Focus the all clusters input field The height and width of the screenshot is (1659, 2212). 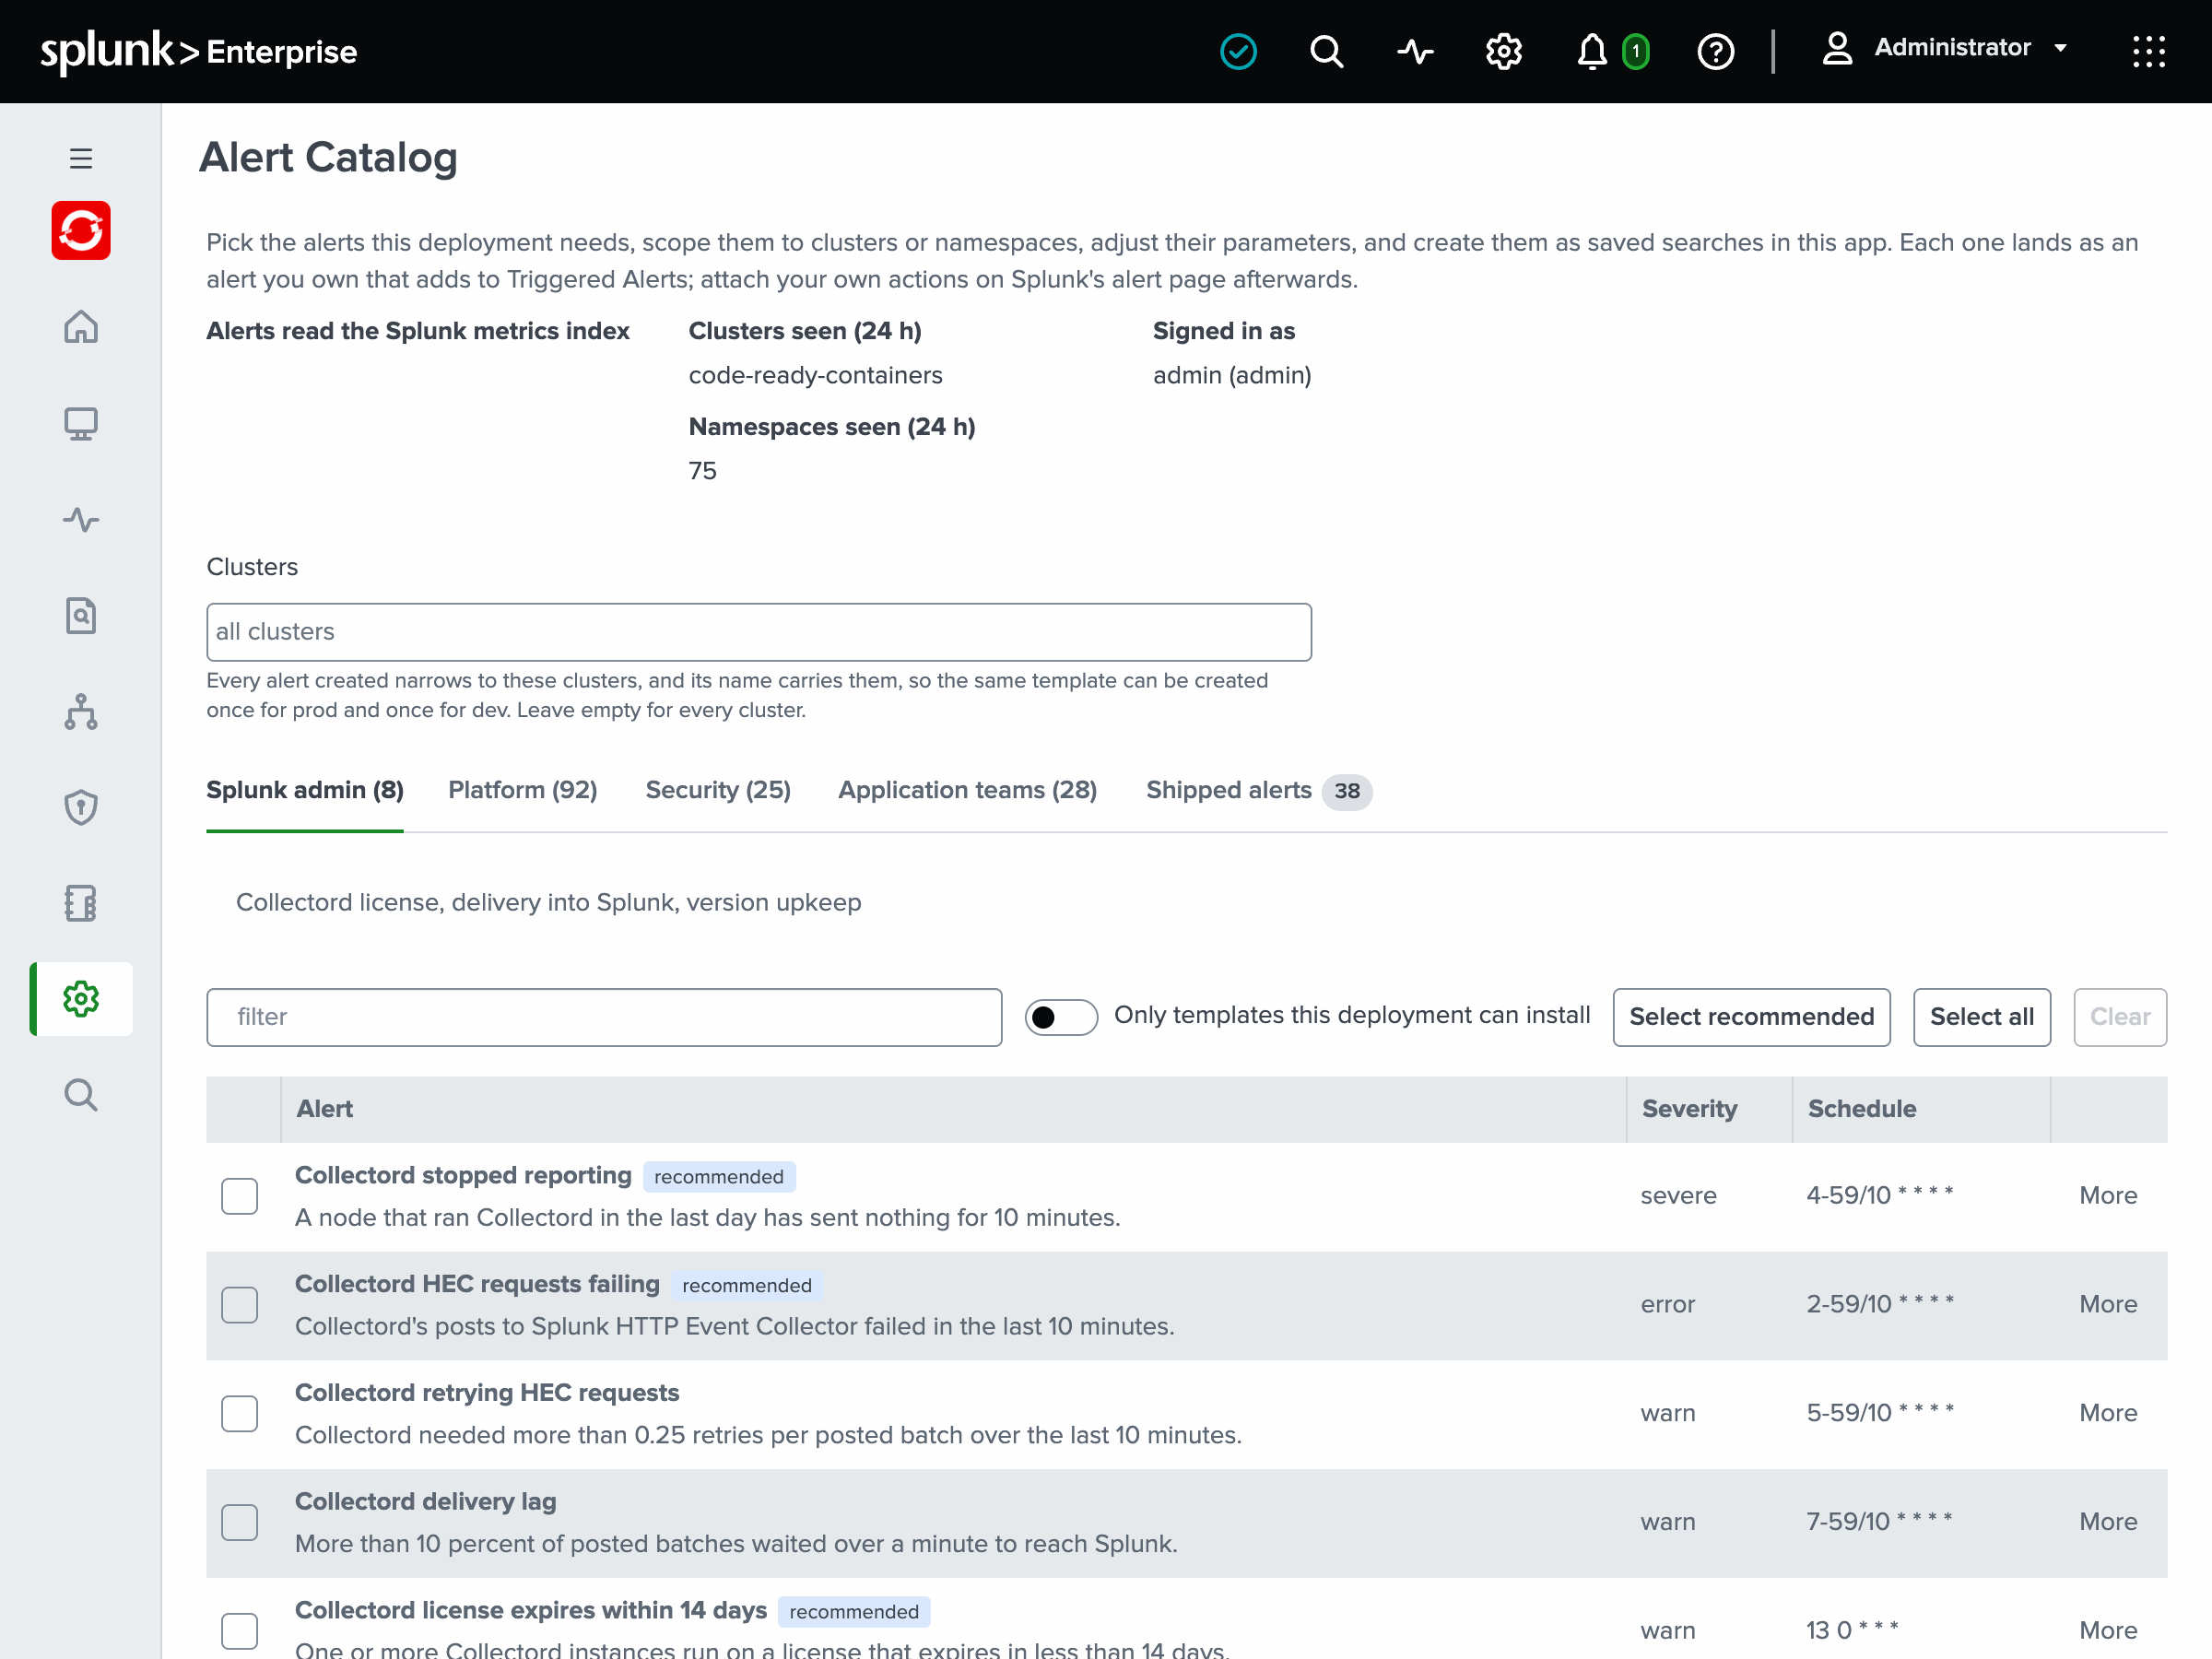(759, 631)
